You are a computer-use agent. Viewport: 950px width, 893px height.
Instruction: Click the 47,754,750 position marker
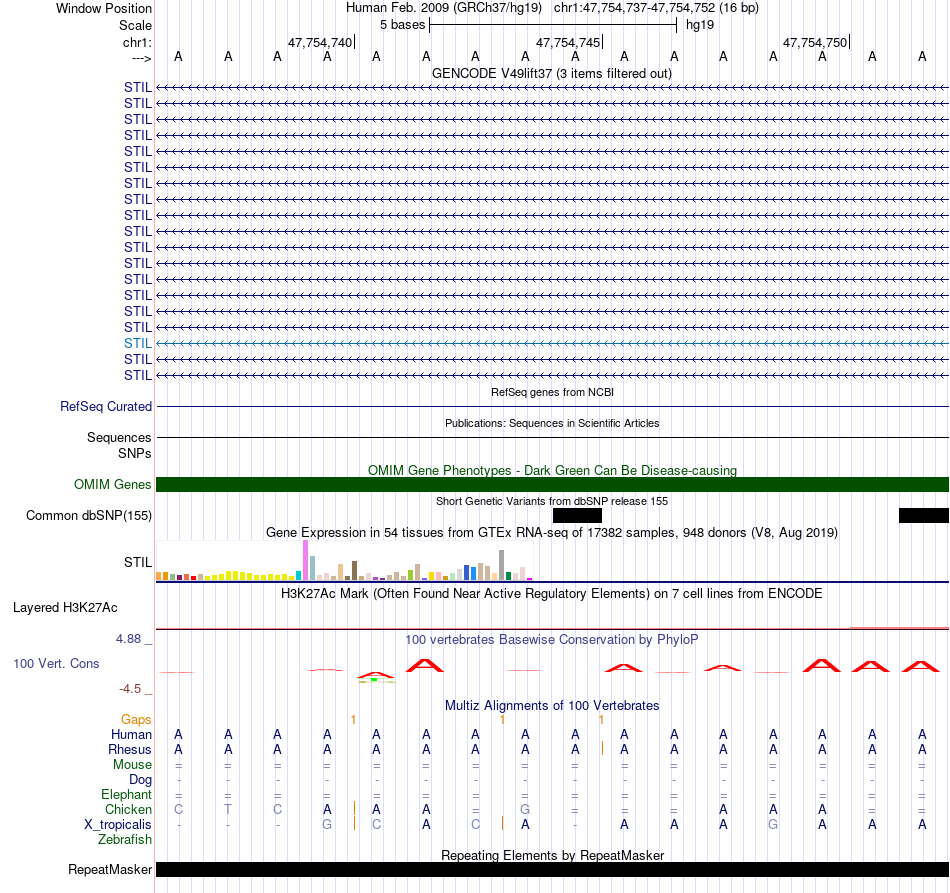coord(815,42)
